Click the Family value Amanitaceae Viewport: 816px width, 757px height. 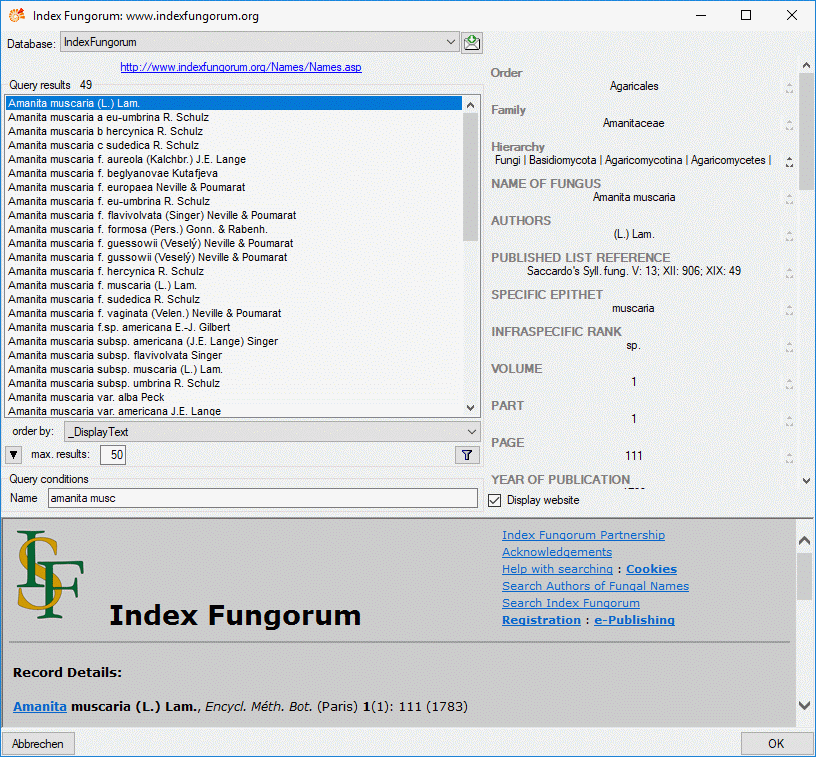click(x=633, y=123)
